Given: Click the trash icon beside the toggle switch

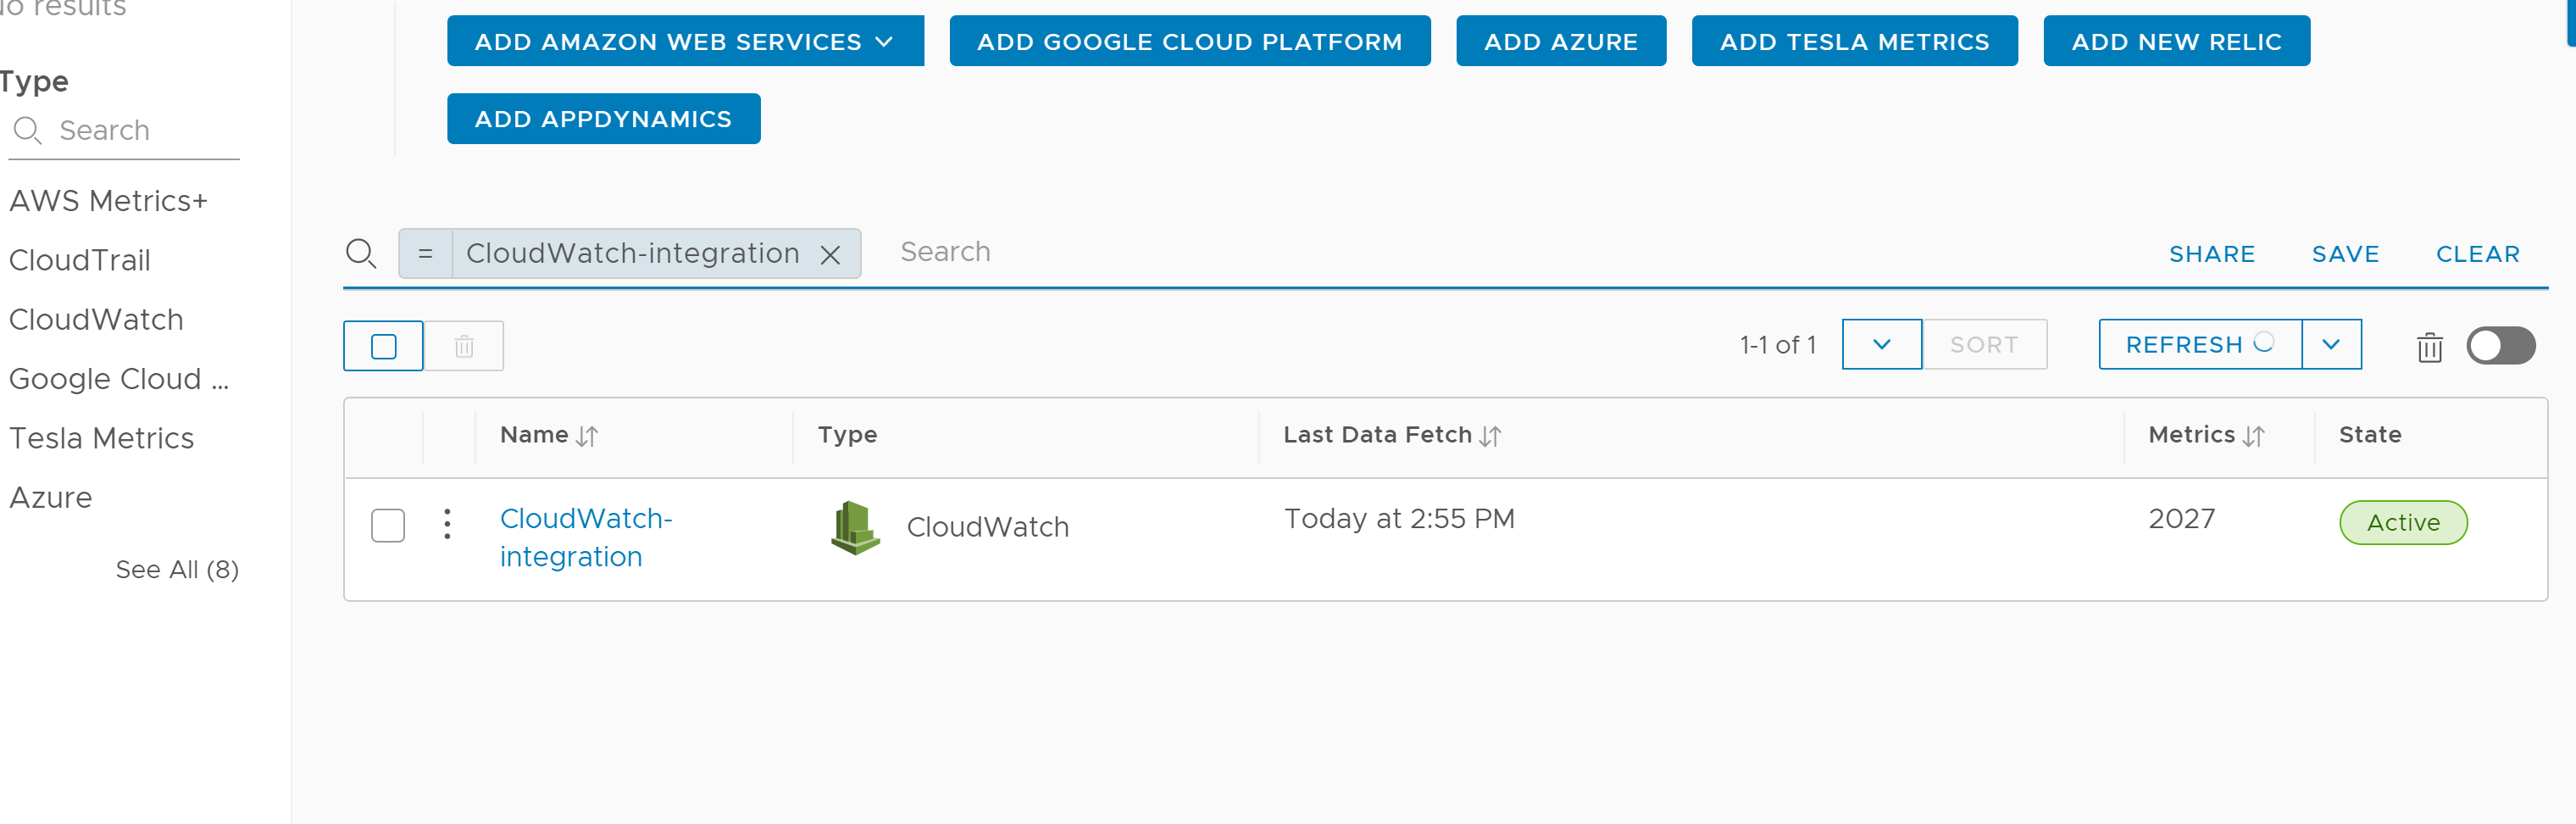Looking at the screenshot, I should point(2429,347).
